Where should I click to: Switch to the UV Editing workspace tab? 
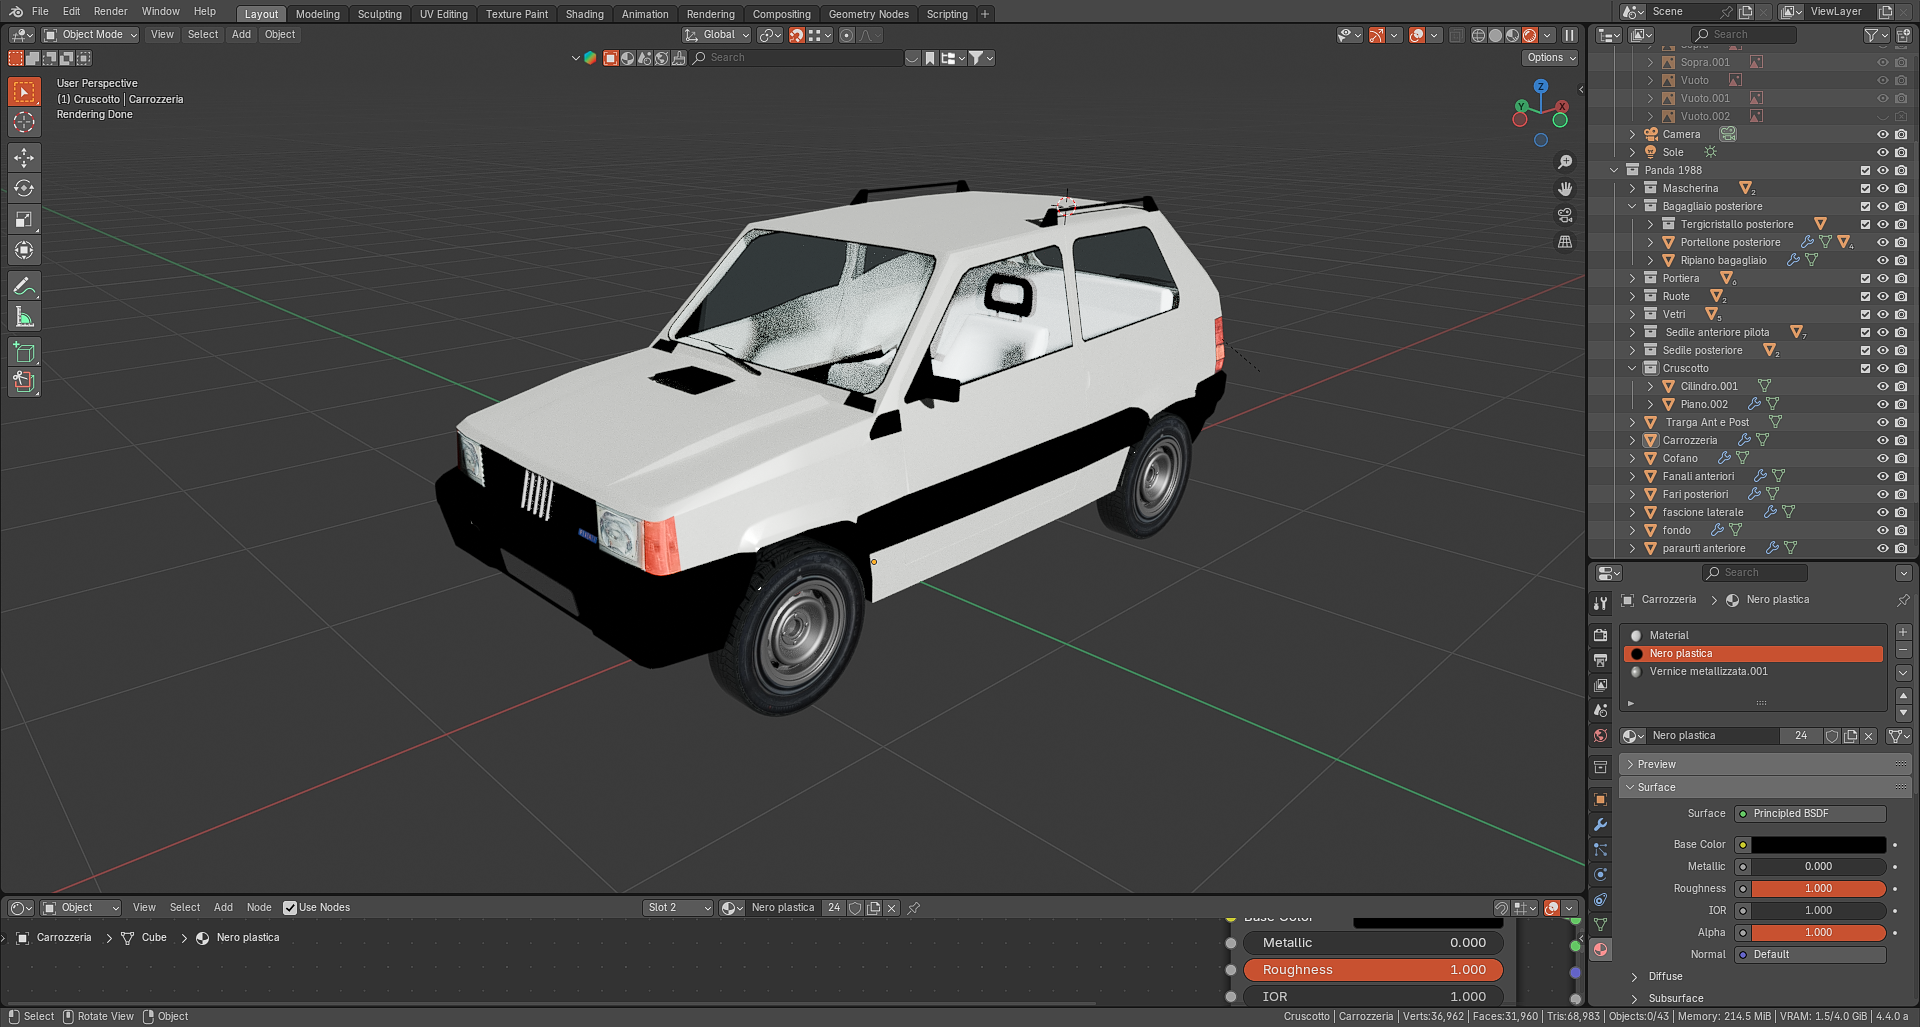click(443, 14)
